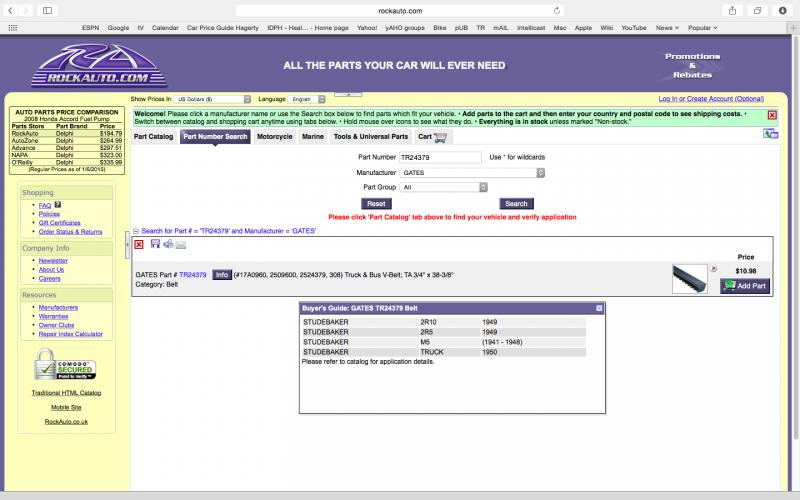Click the Part Number input field
Viewport: 800px width, 500px height.
coord(440,157)
